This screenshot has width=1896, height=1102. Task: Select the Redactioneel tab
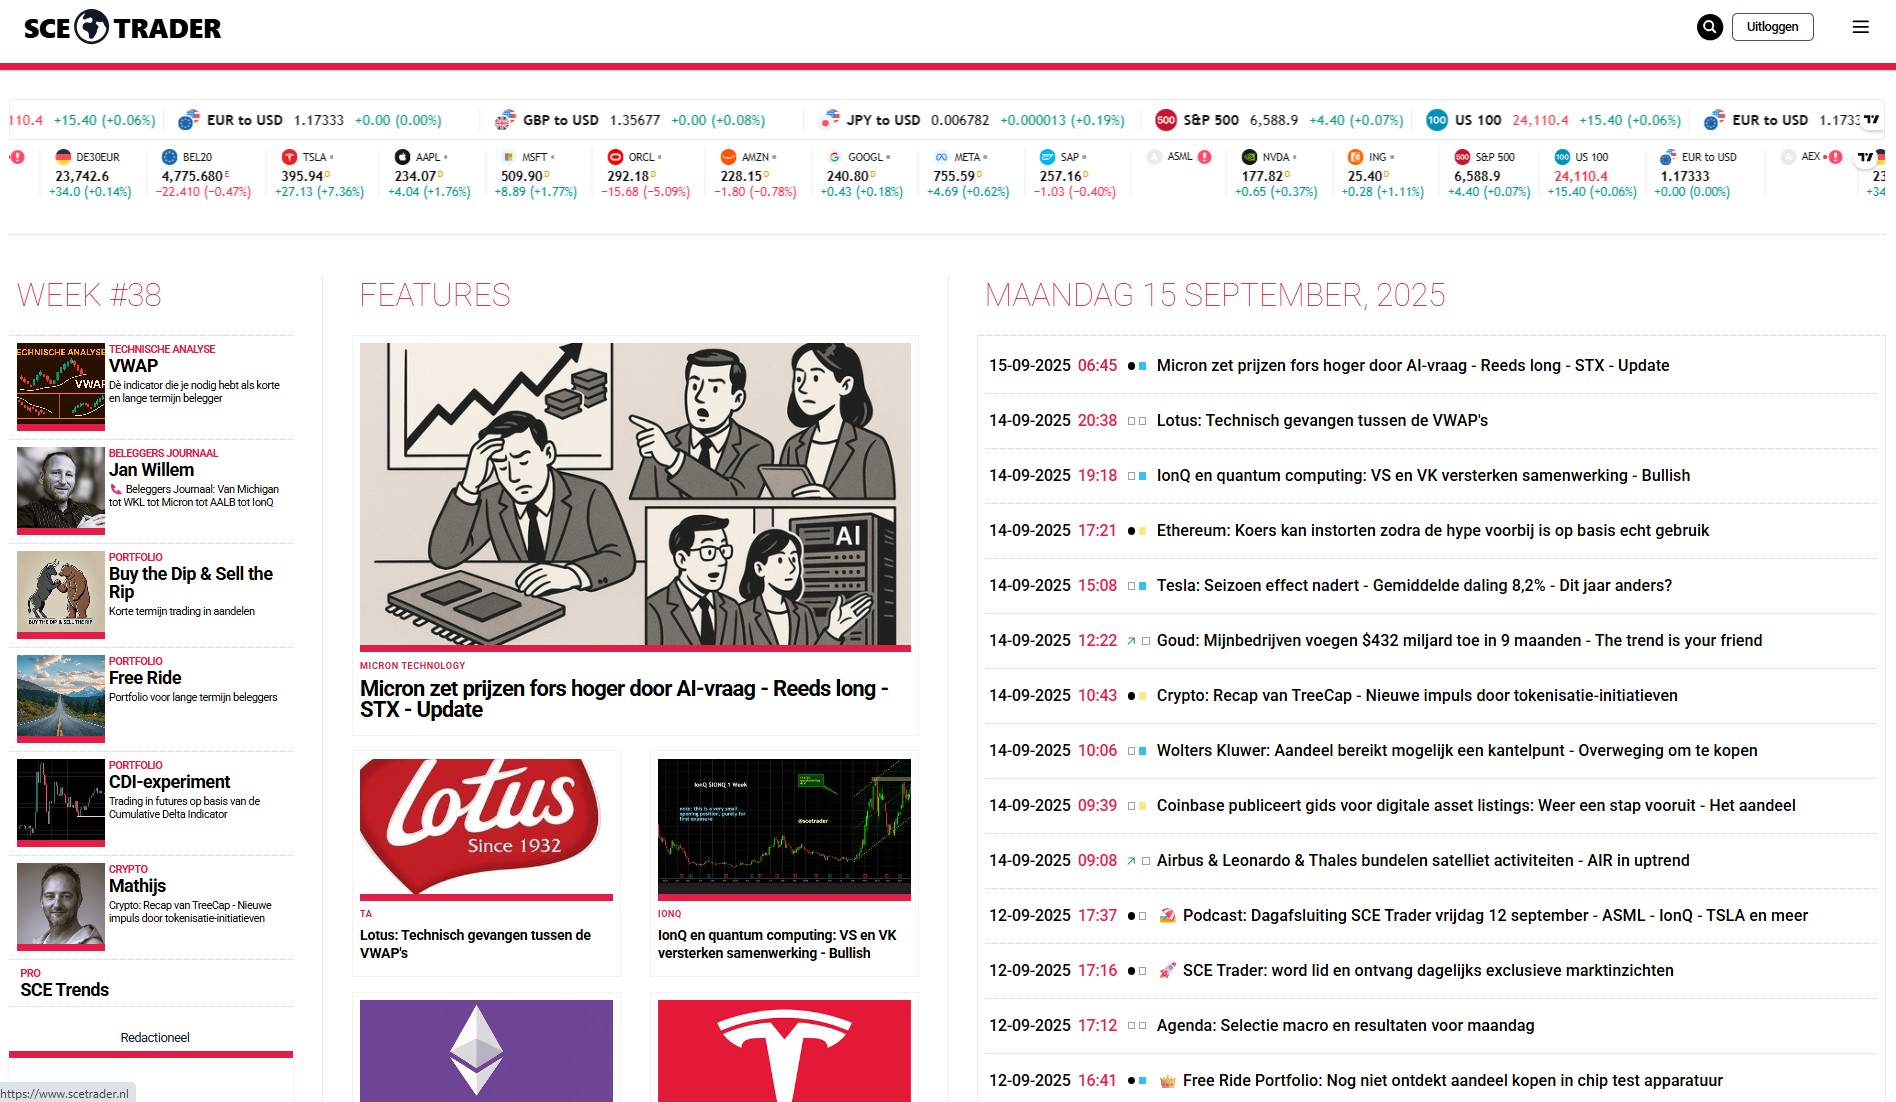(155, 1038)
